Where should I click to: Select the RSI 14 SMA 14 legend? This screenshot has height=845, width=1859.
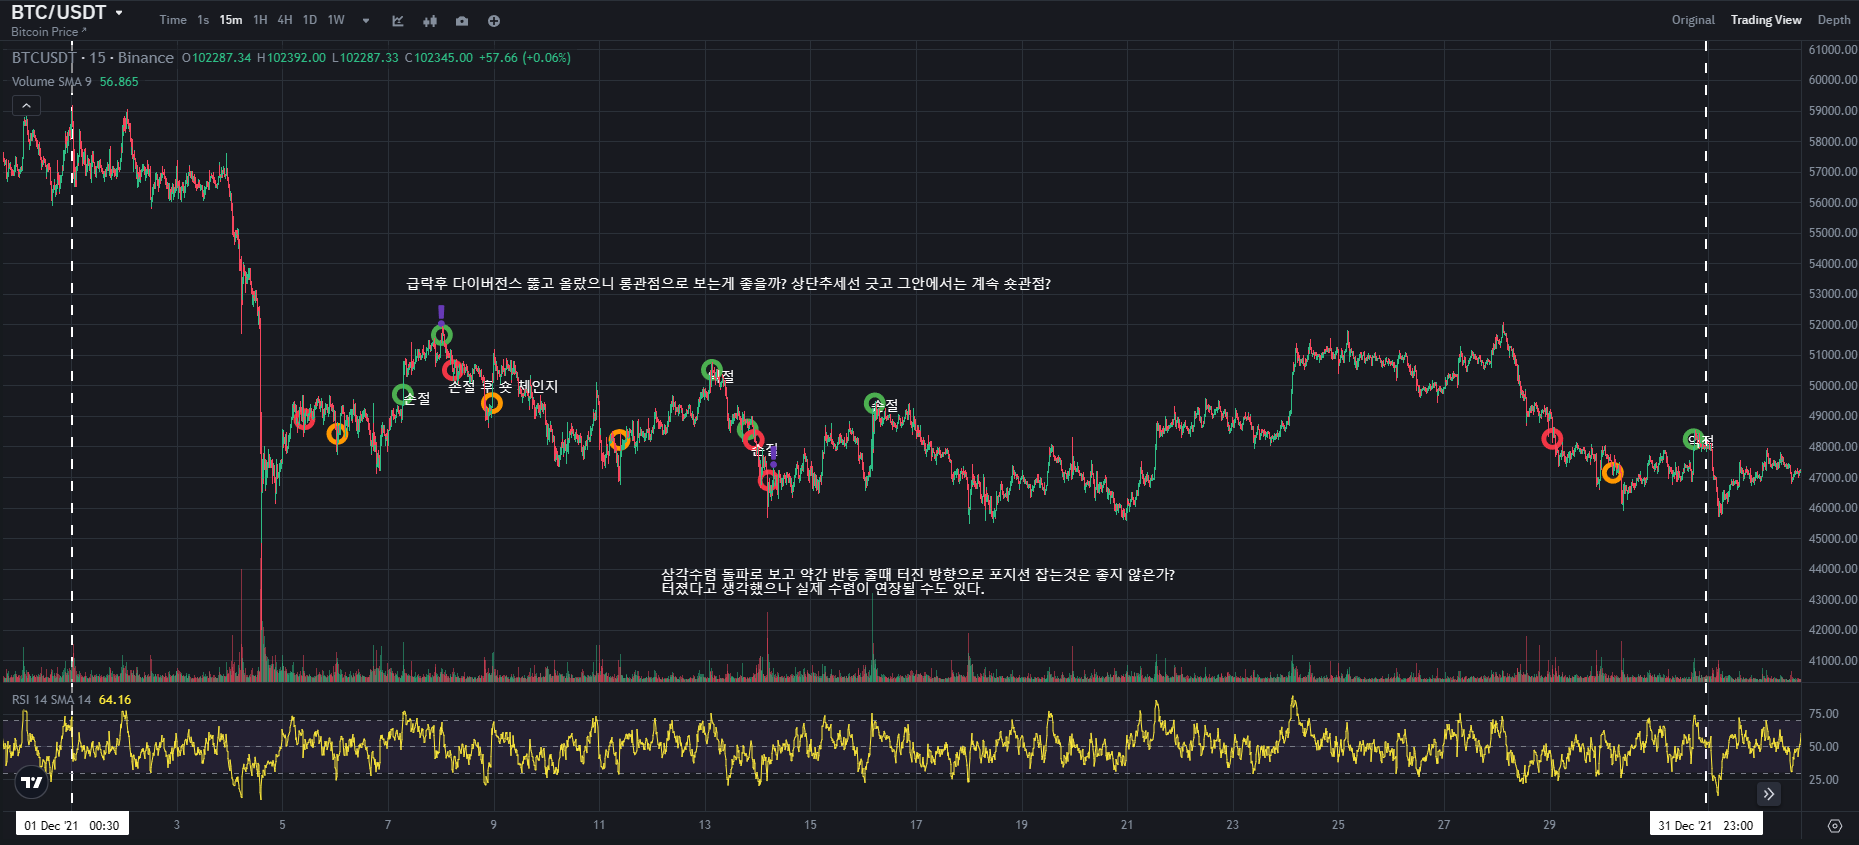click(x=51, y=700)
